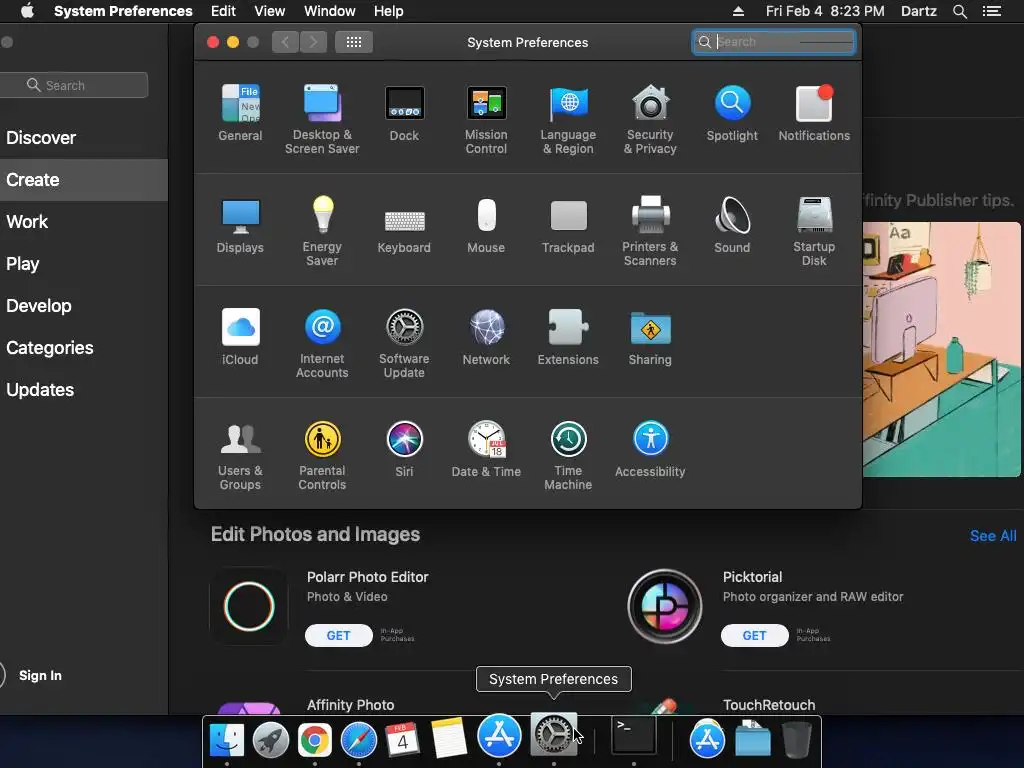Click the App Store sidebar search field
The width and height of the screenshot is (1024, 768).
click(x=74, y=85)
